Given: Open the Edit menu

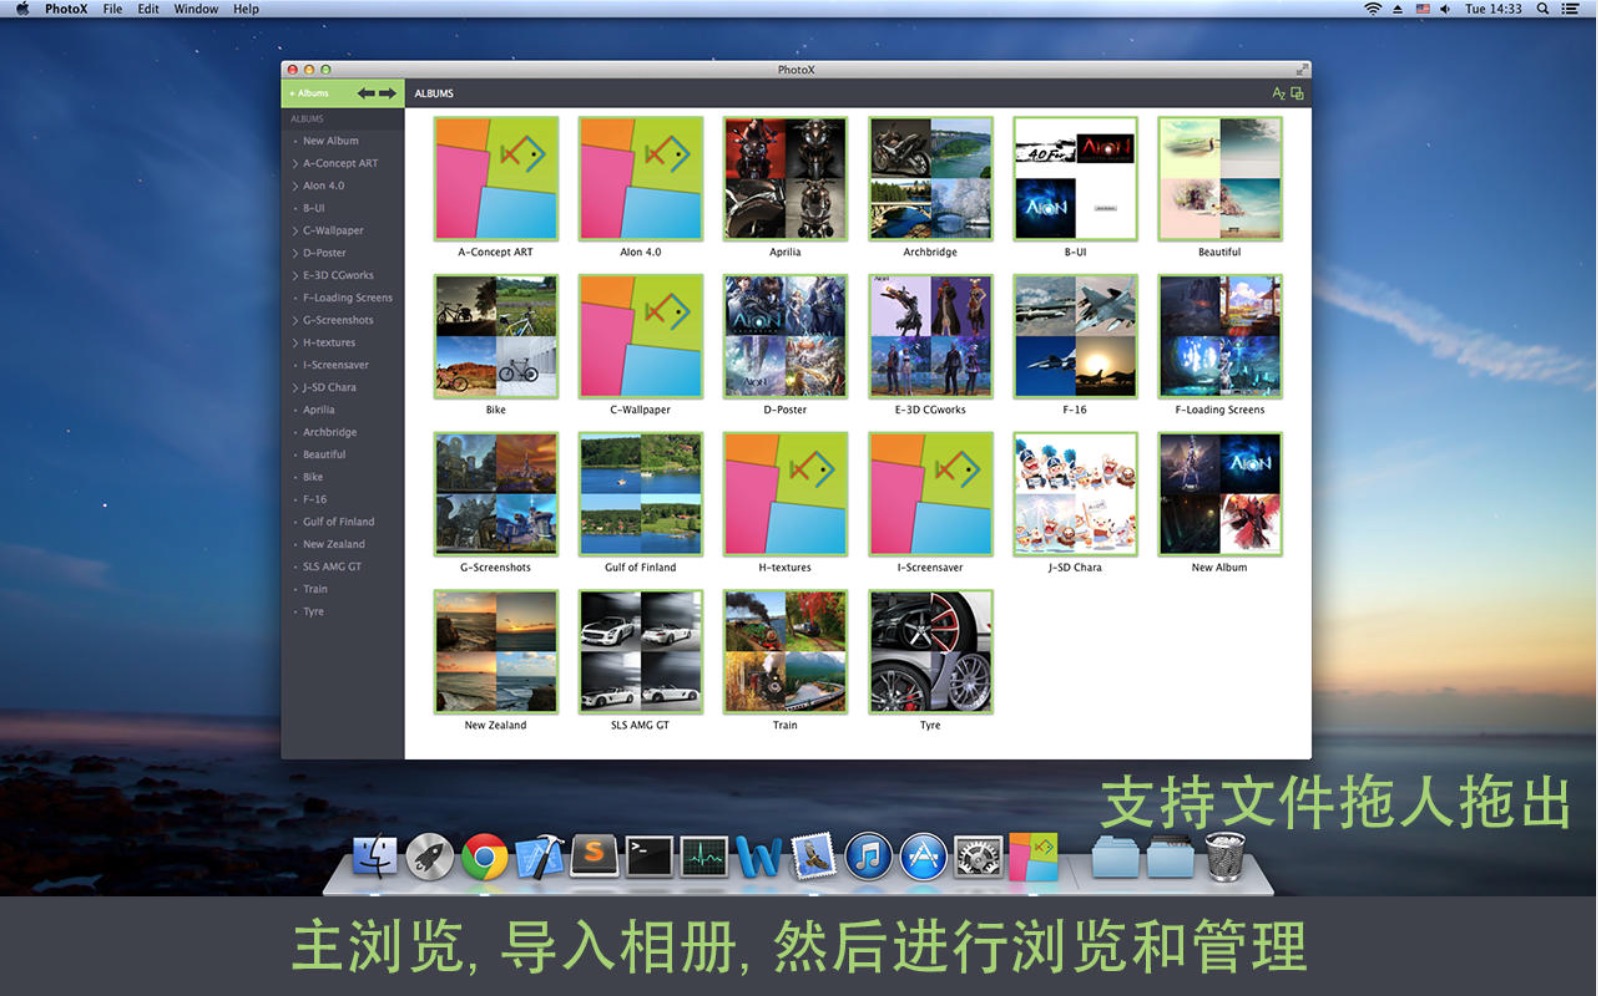Looking at the screenshot, I should 148,9.
